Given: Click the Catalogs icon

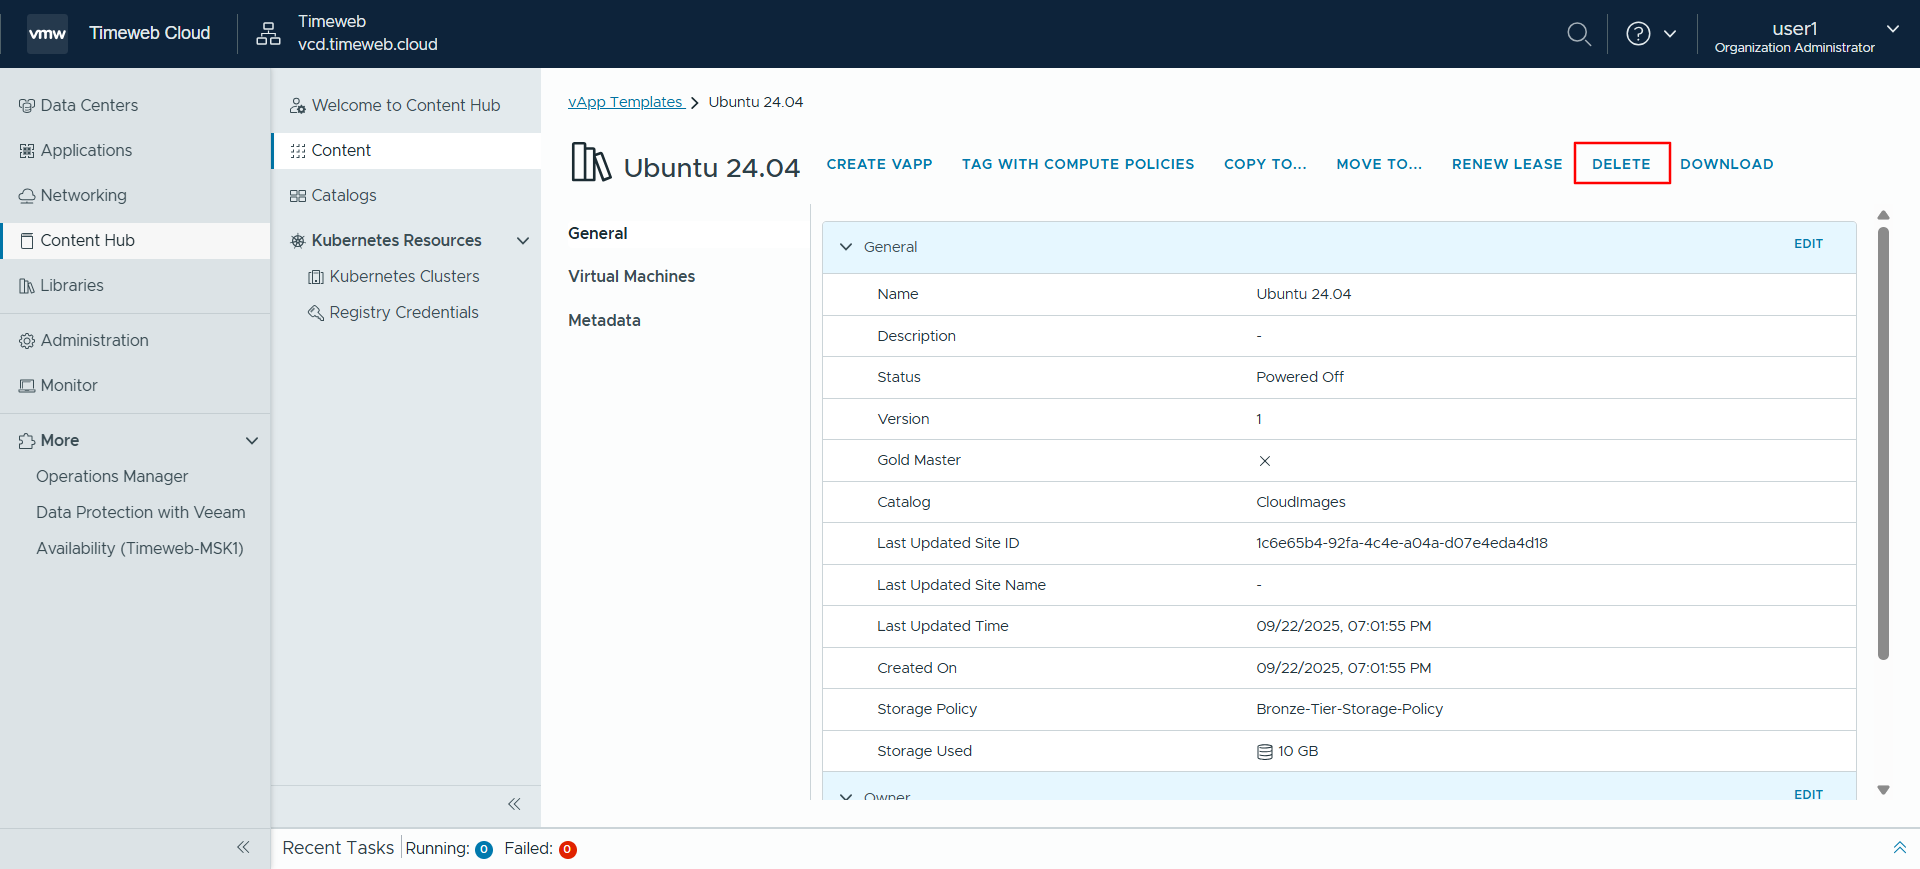Looking at the screenshot, I should pyautogui.click(x=298, y=196).
